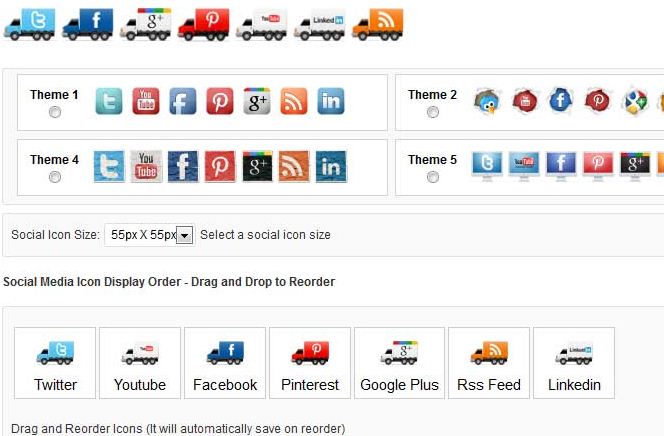Click the red Pinterest truck in top preview
This screenshot has height=436, width=664.
pos(204,25)
